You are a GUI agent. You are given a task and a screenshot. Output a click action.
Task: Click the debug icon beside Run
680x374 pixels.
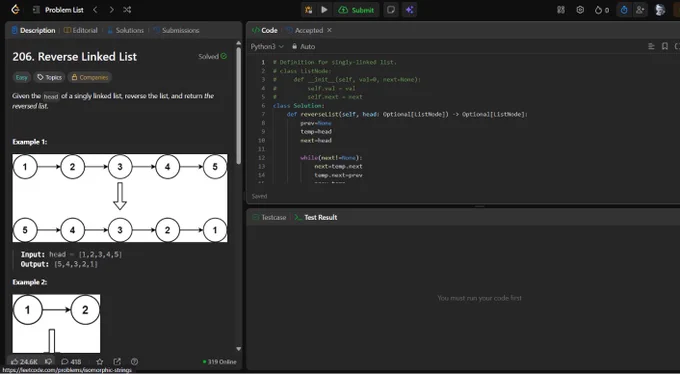(308, 10)
